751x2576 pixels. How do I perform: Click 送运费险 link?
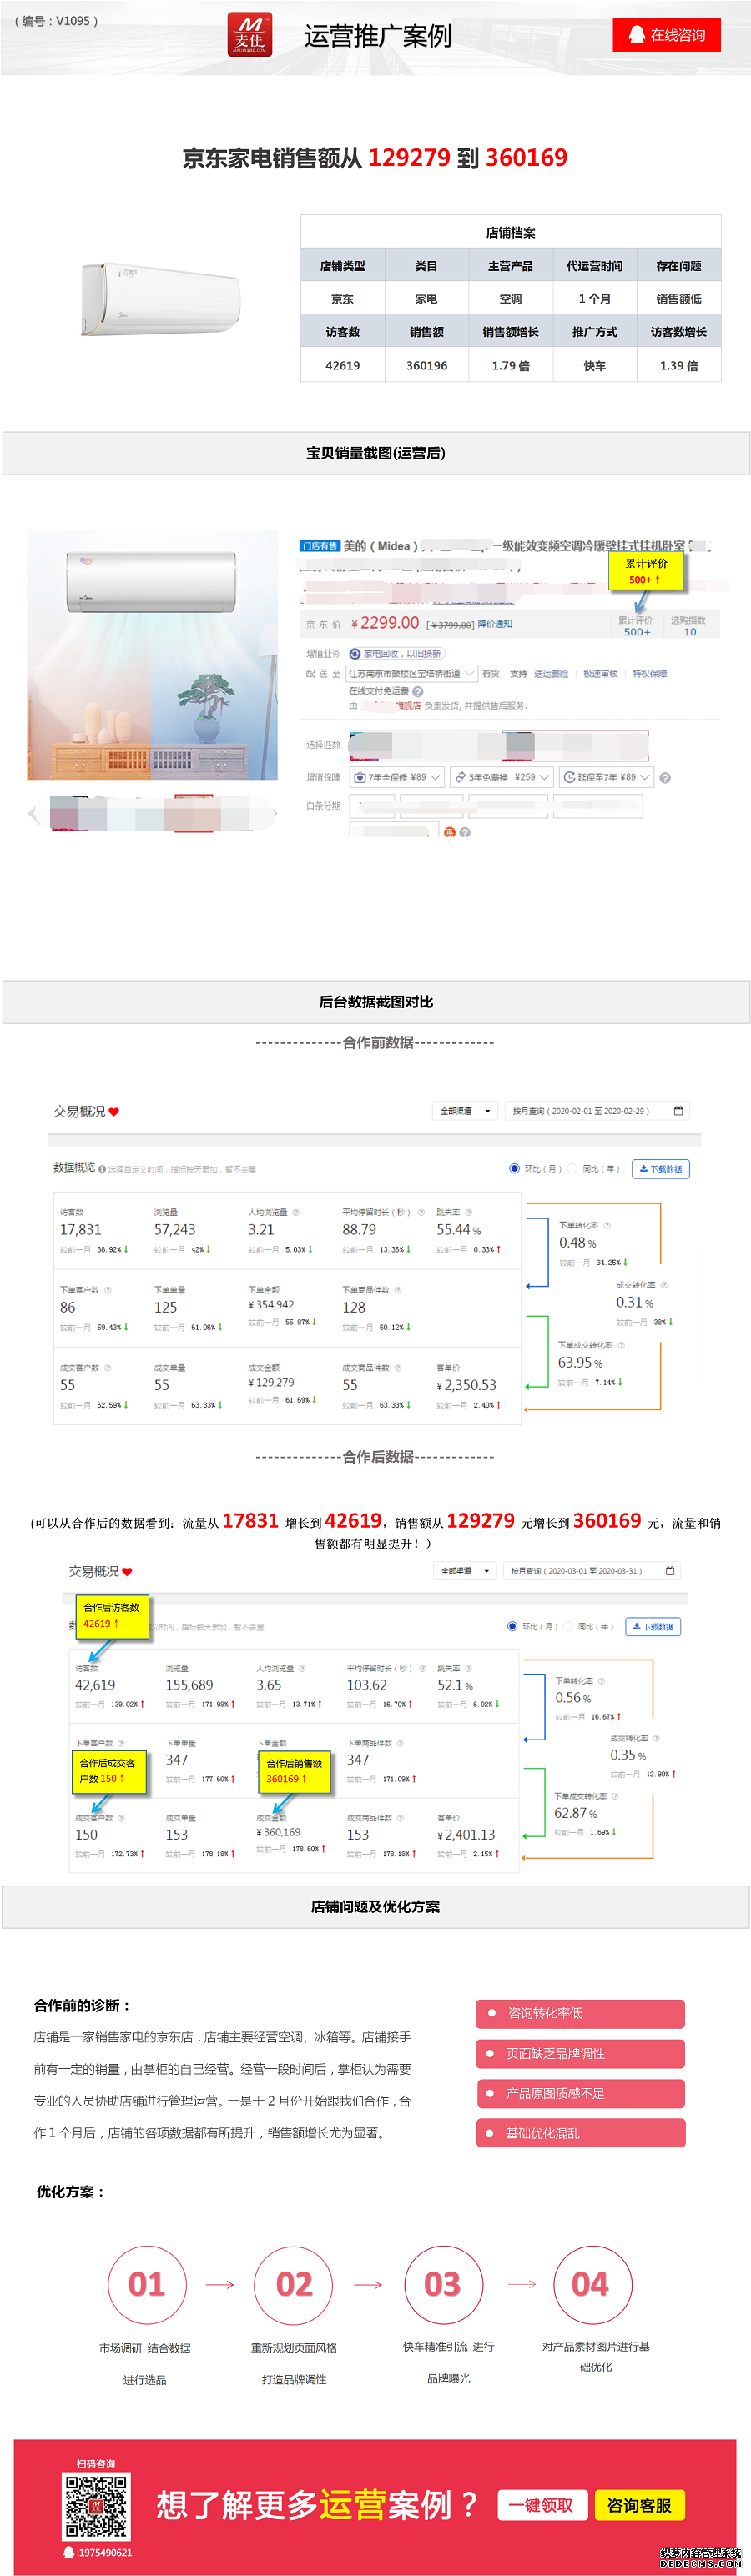click(551, 674)
